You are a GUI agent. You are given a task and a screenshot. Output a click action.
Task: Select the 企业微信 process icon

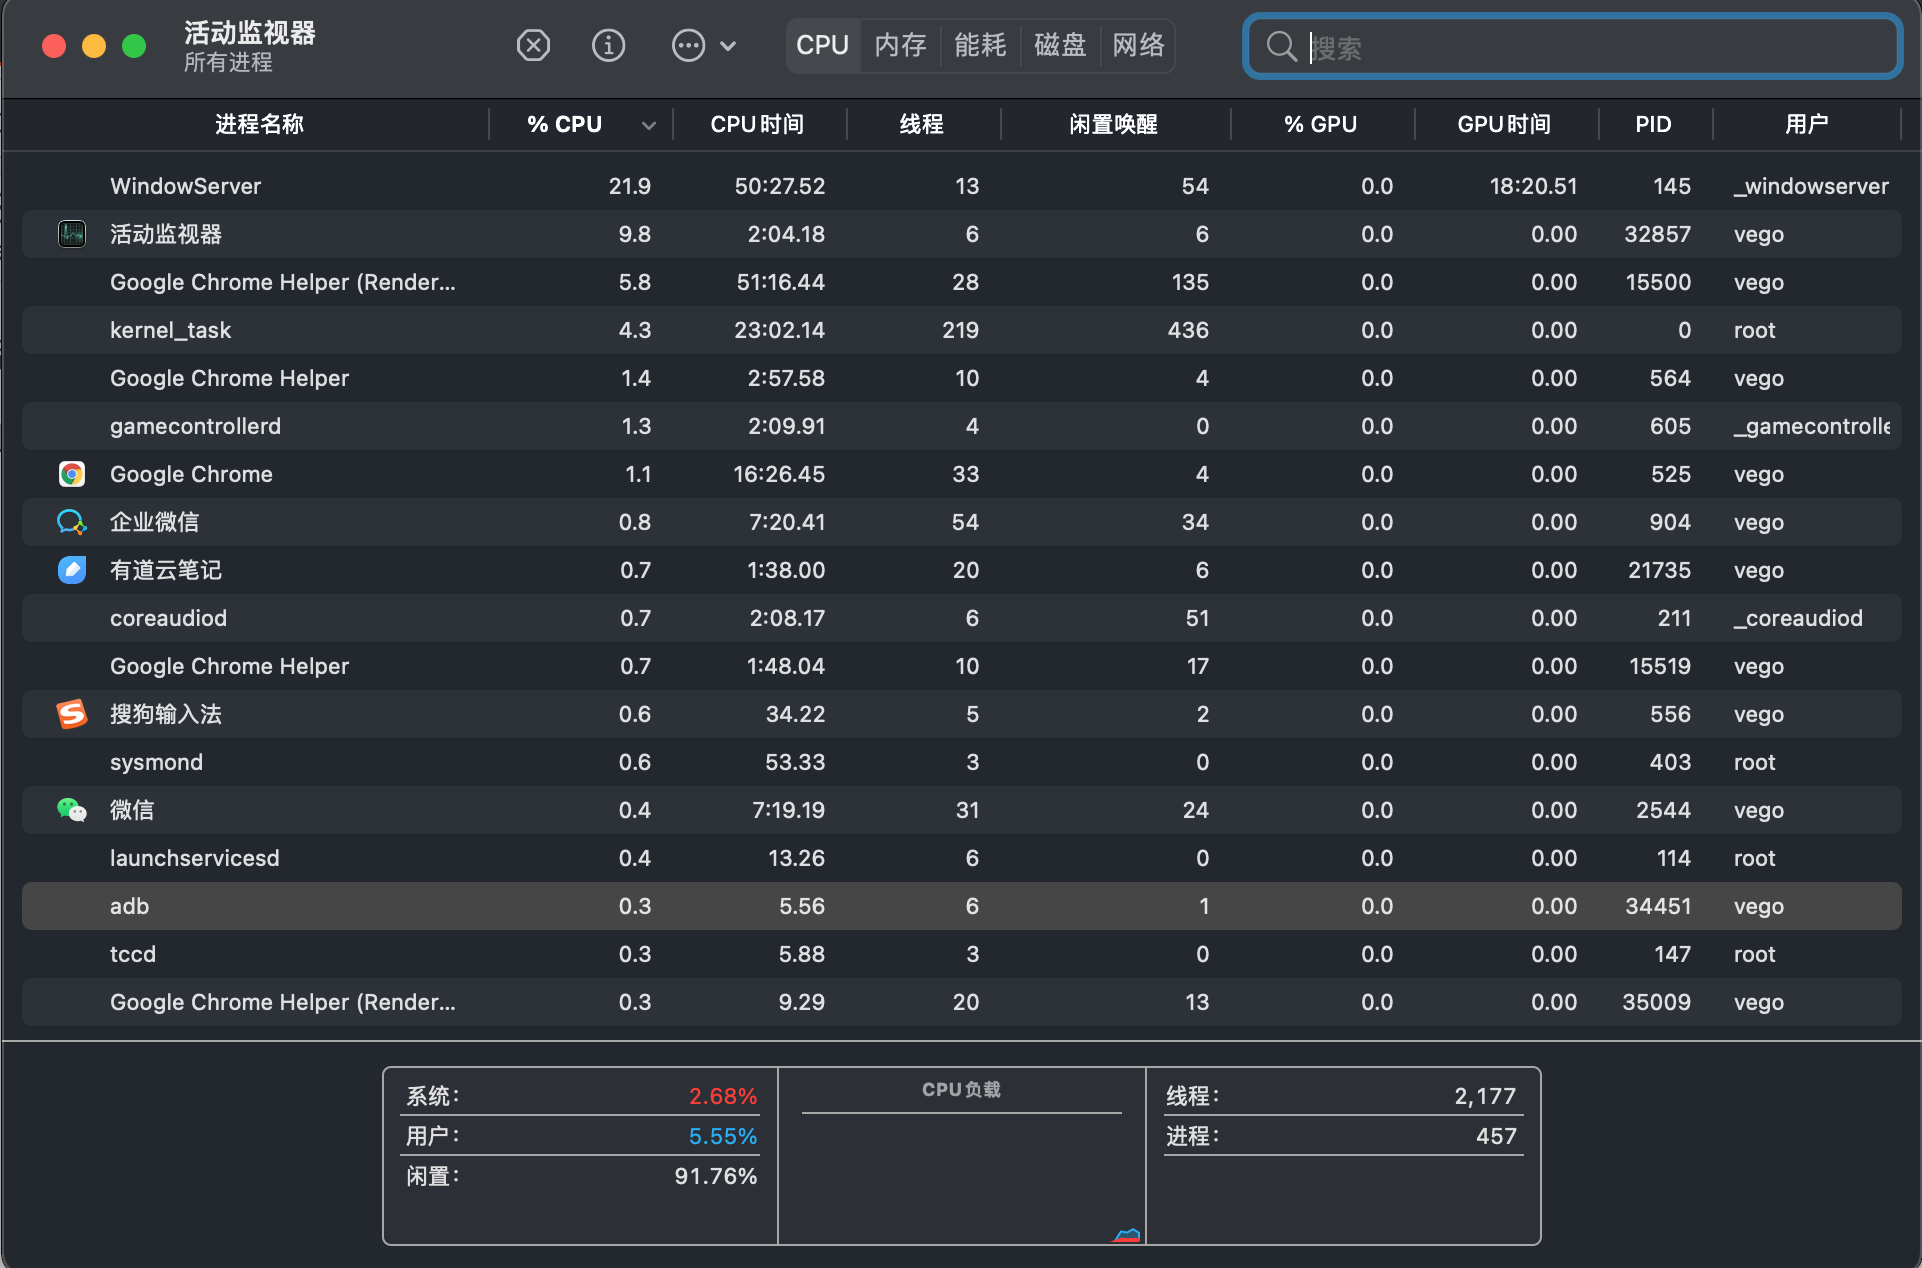[71, 521]
